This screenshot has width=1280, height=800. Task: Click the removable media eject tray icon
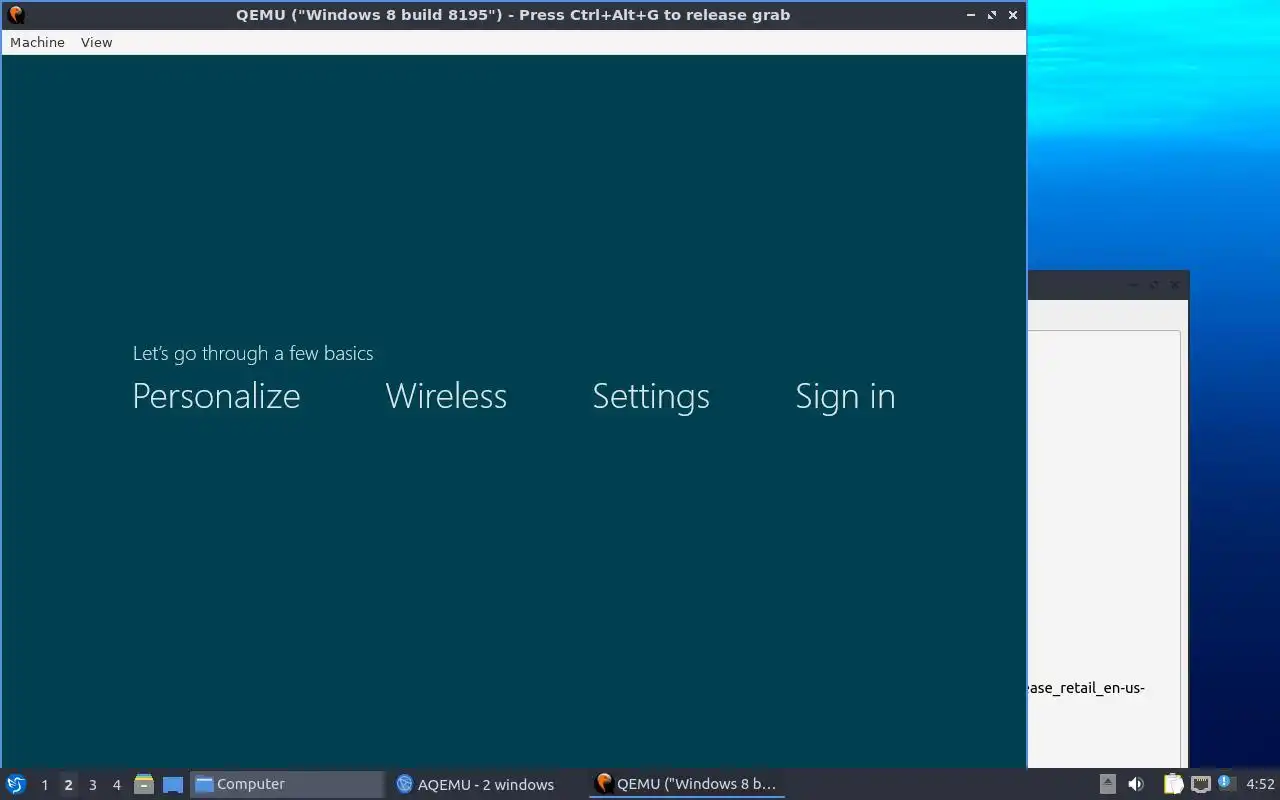[1108, 784]
